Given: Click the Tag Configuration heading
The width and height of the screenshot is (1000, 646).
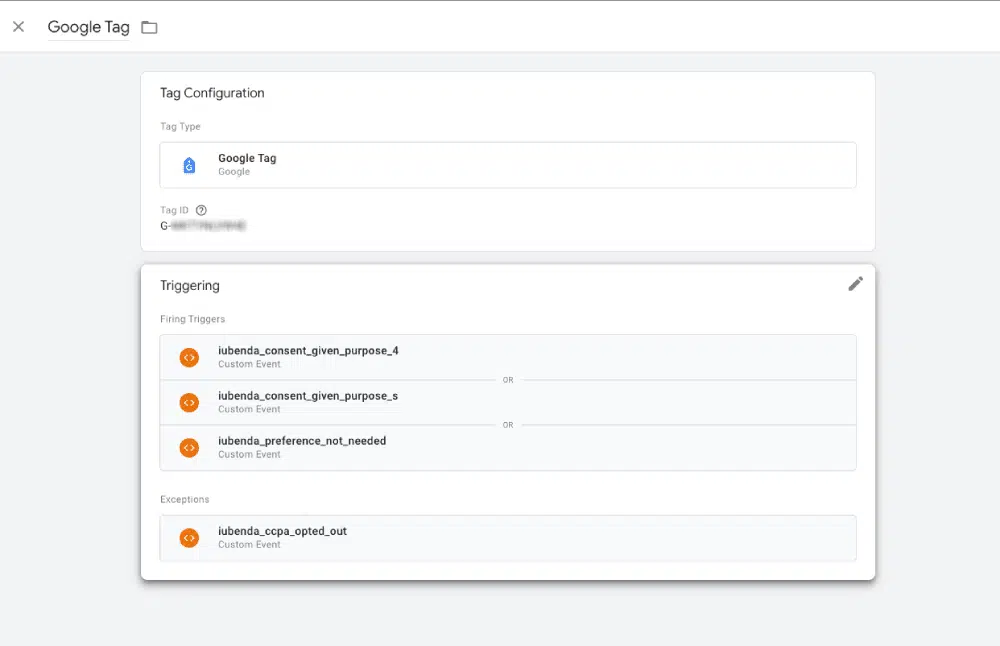Looking at the screenshot, I should 212,93.
